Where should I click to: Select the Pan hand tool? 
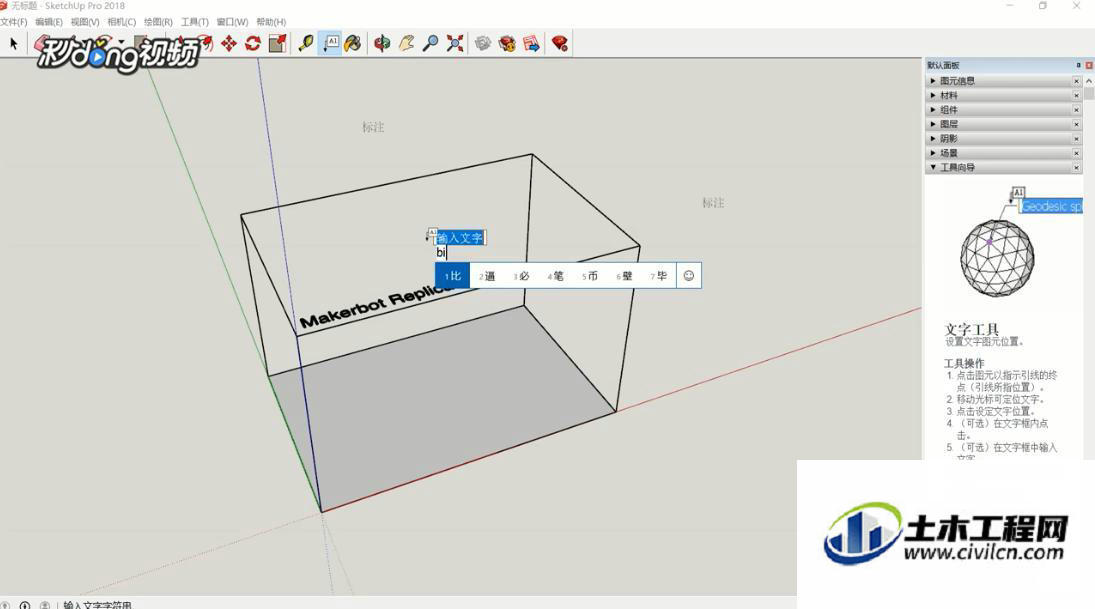[406, 43]
